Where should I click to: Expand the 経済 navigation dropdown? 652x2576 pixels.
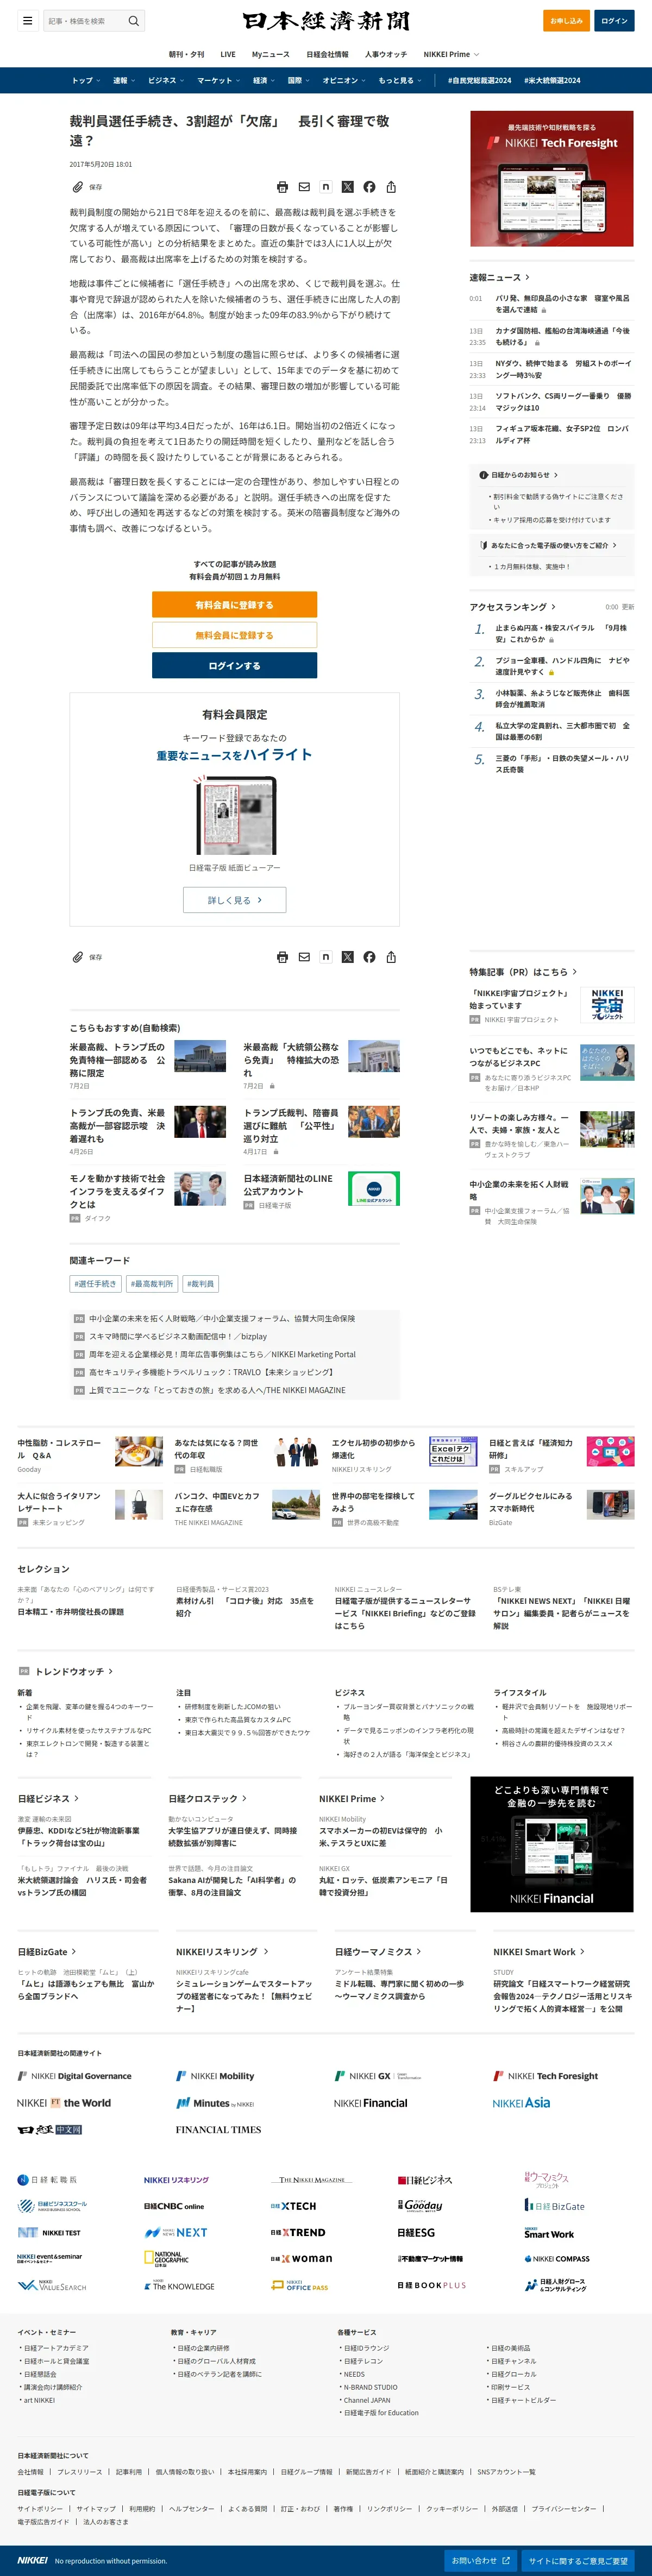tap(264, 80)
